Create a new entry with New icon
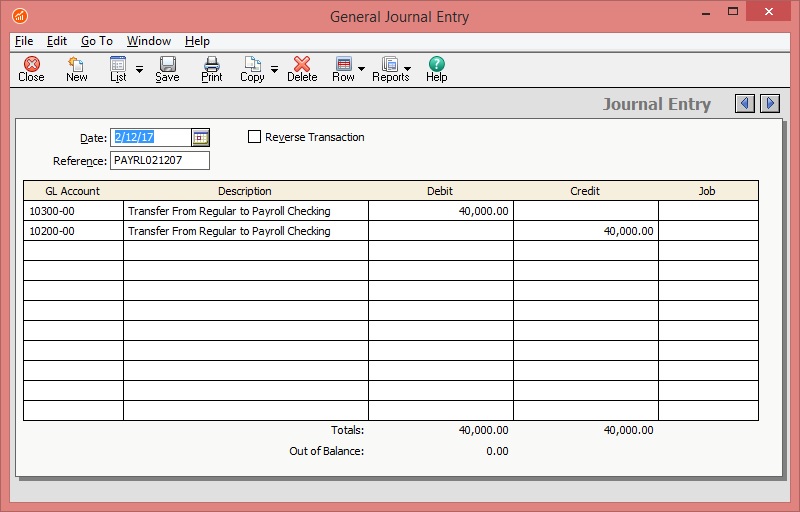This screenshot has width=800, height=512. click(x=76, y=69)
